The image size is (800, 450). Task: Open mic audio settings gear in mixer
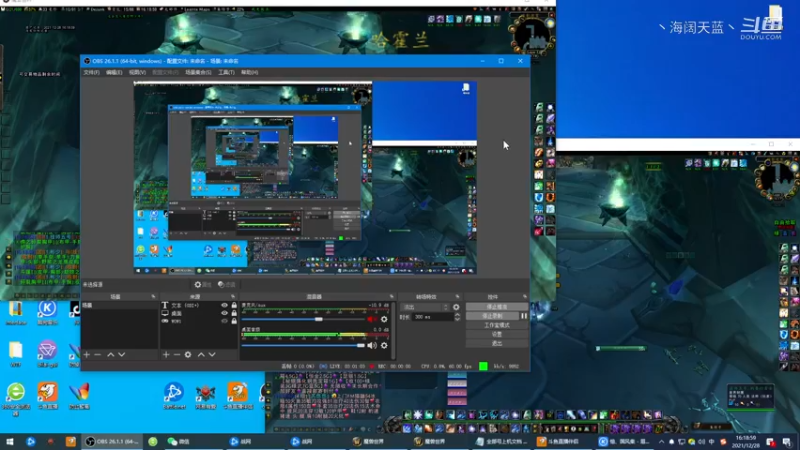[384, 319]
